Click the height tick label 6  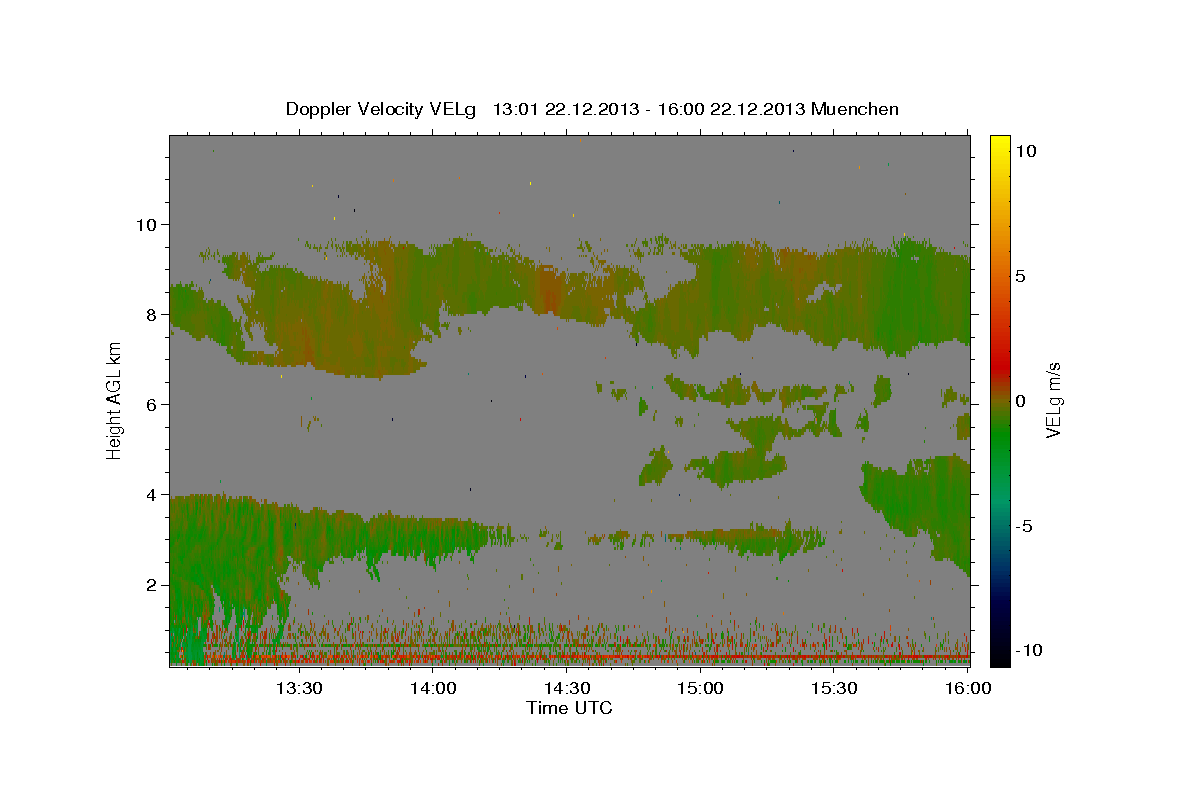(151, 404)
